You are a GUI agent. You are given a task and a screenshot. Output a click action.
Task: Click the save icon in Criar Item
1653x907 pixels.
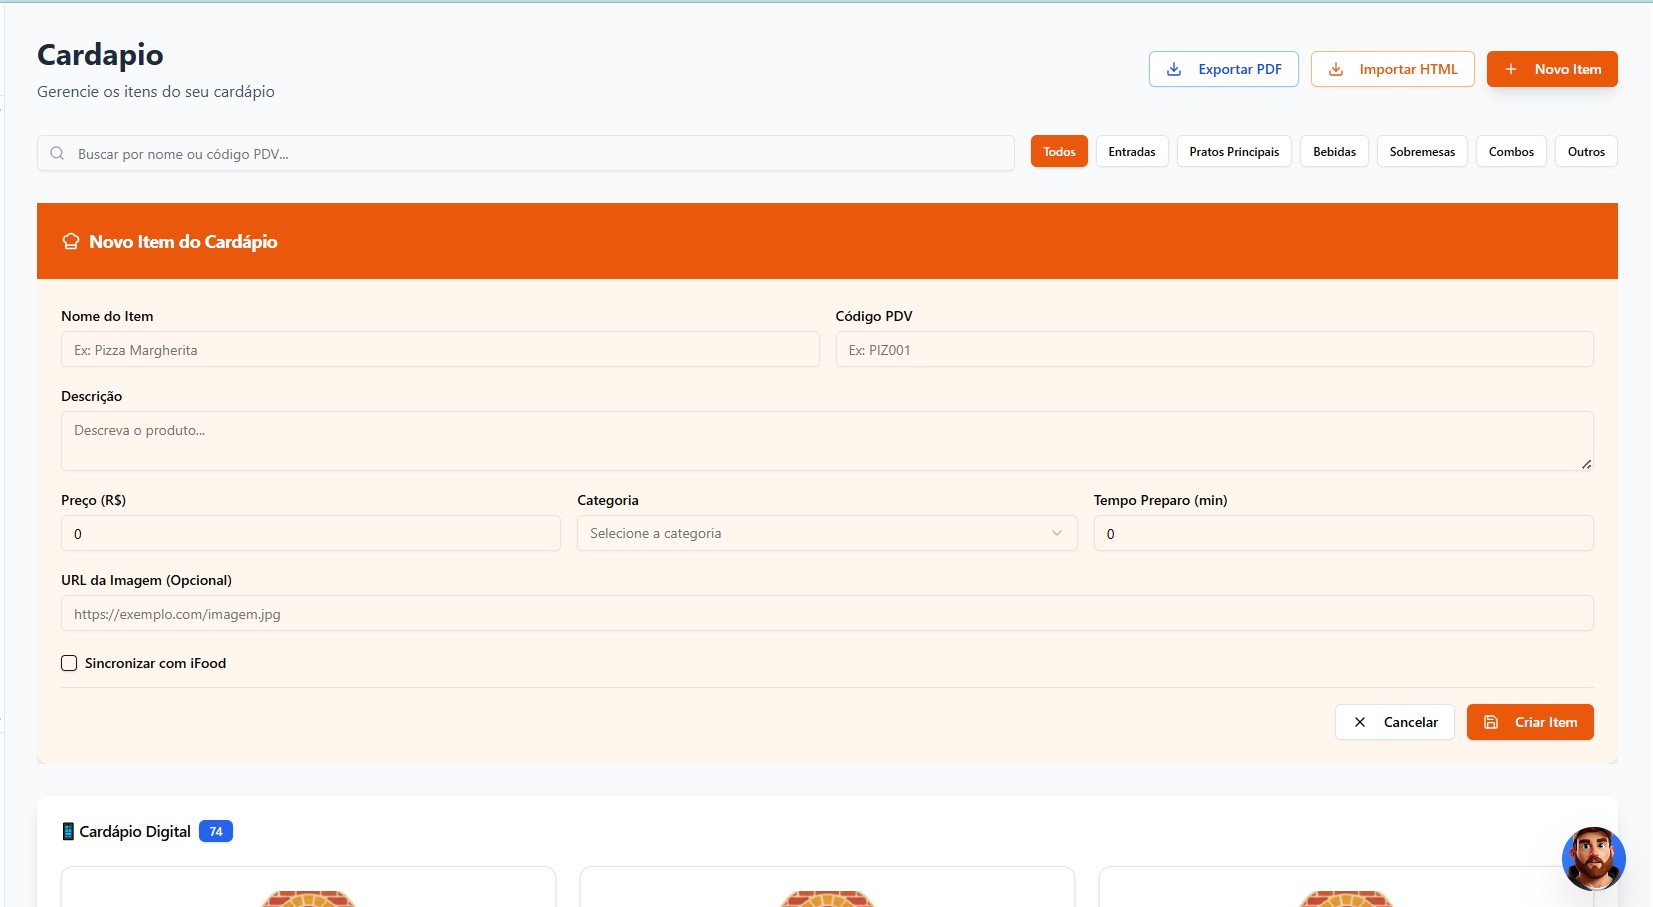point(1491,722)
